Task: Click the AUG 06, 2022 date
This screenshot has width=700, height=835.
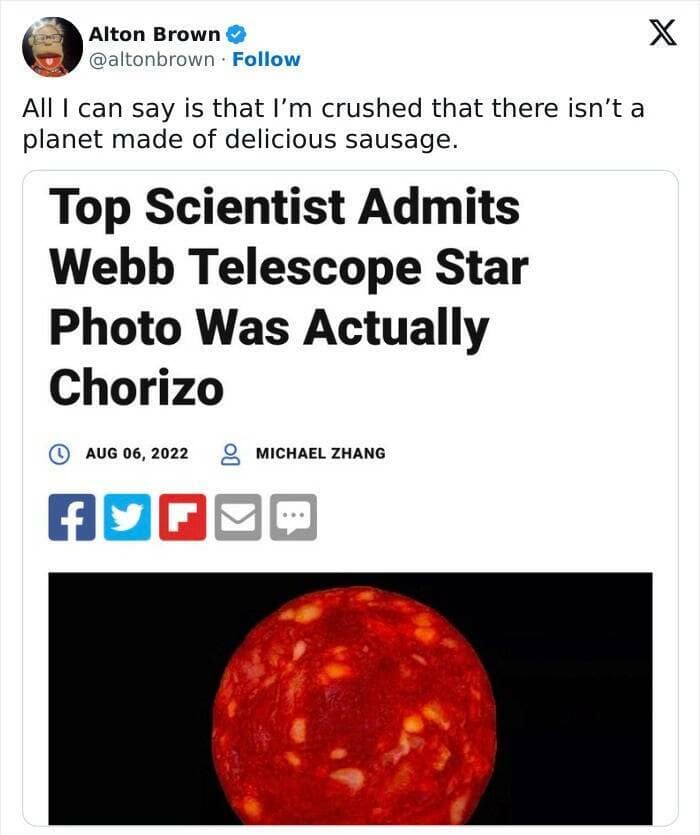Action: click(x=137, y=453)
